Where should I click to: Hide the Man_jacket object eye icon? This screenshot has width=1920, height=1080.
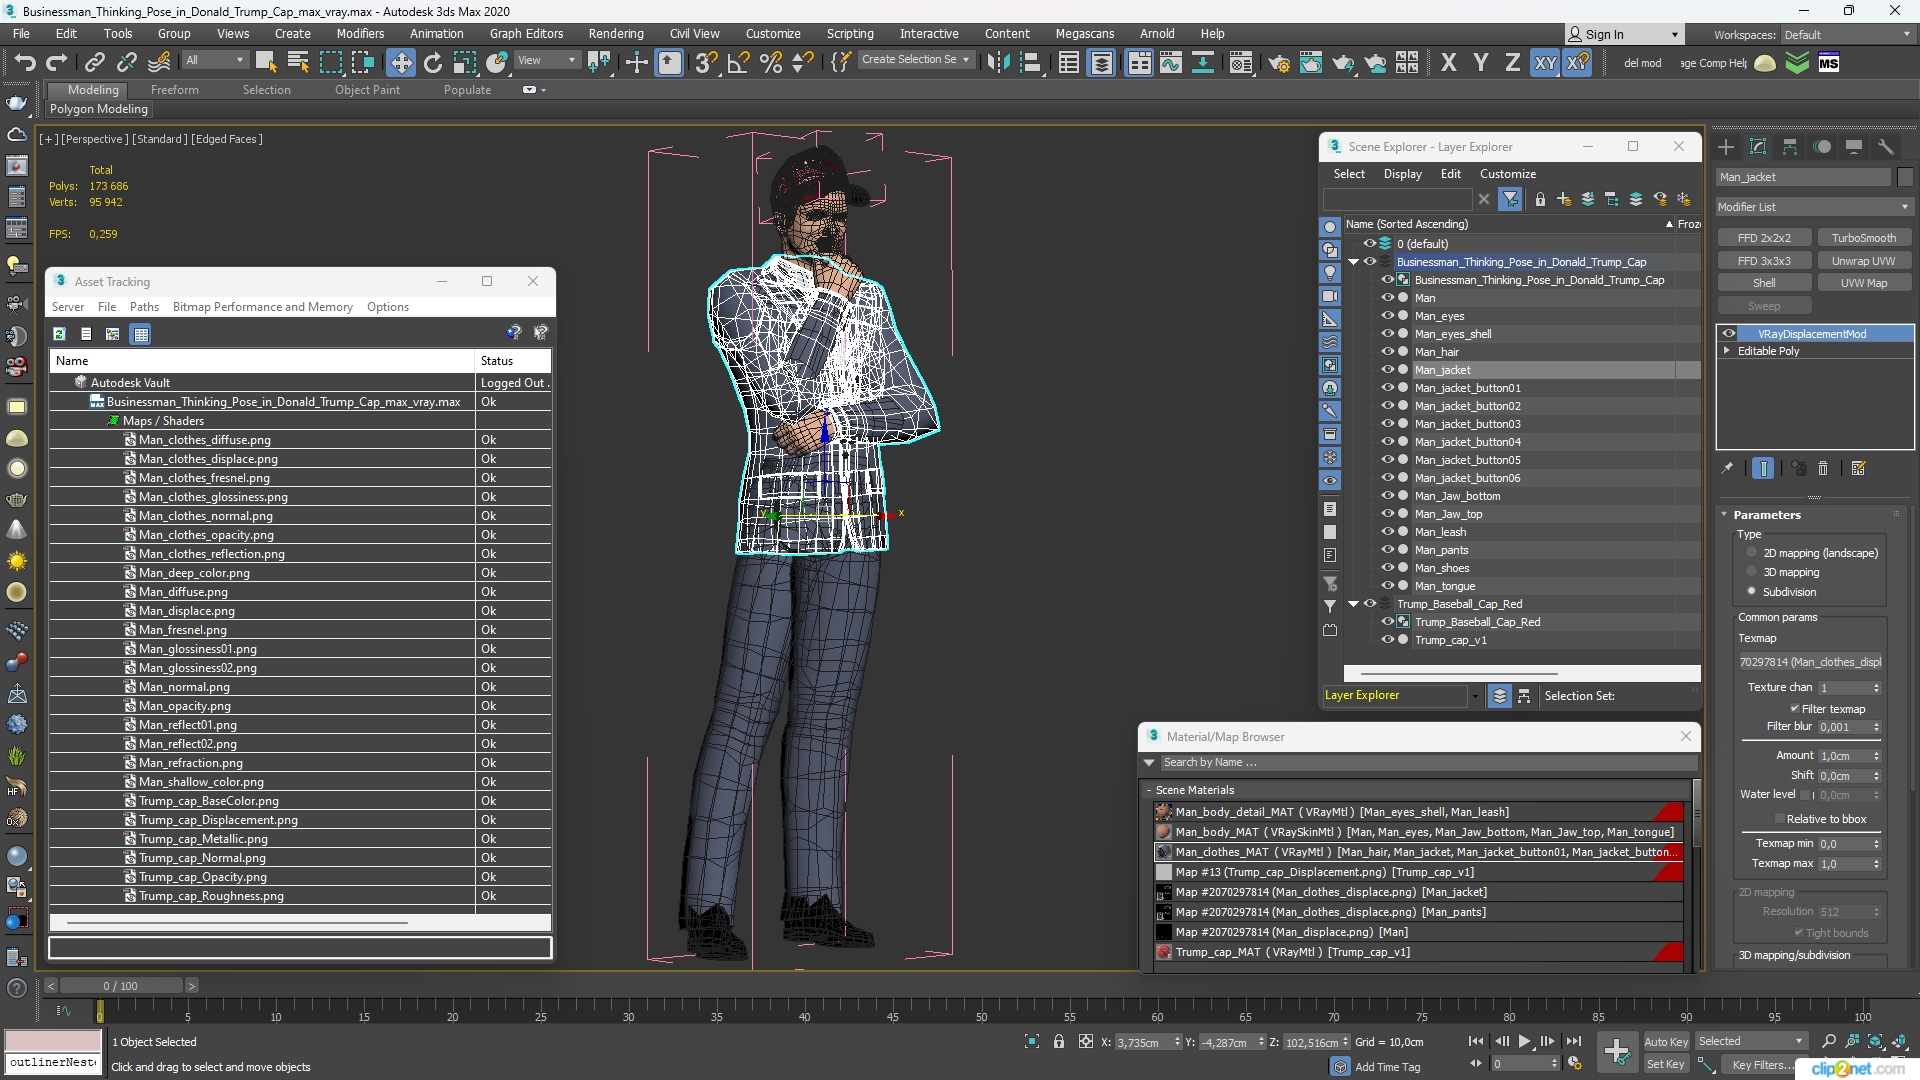click(1388, 370)
